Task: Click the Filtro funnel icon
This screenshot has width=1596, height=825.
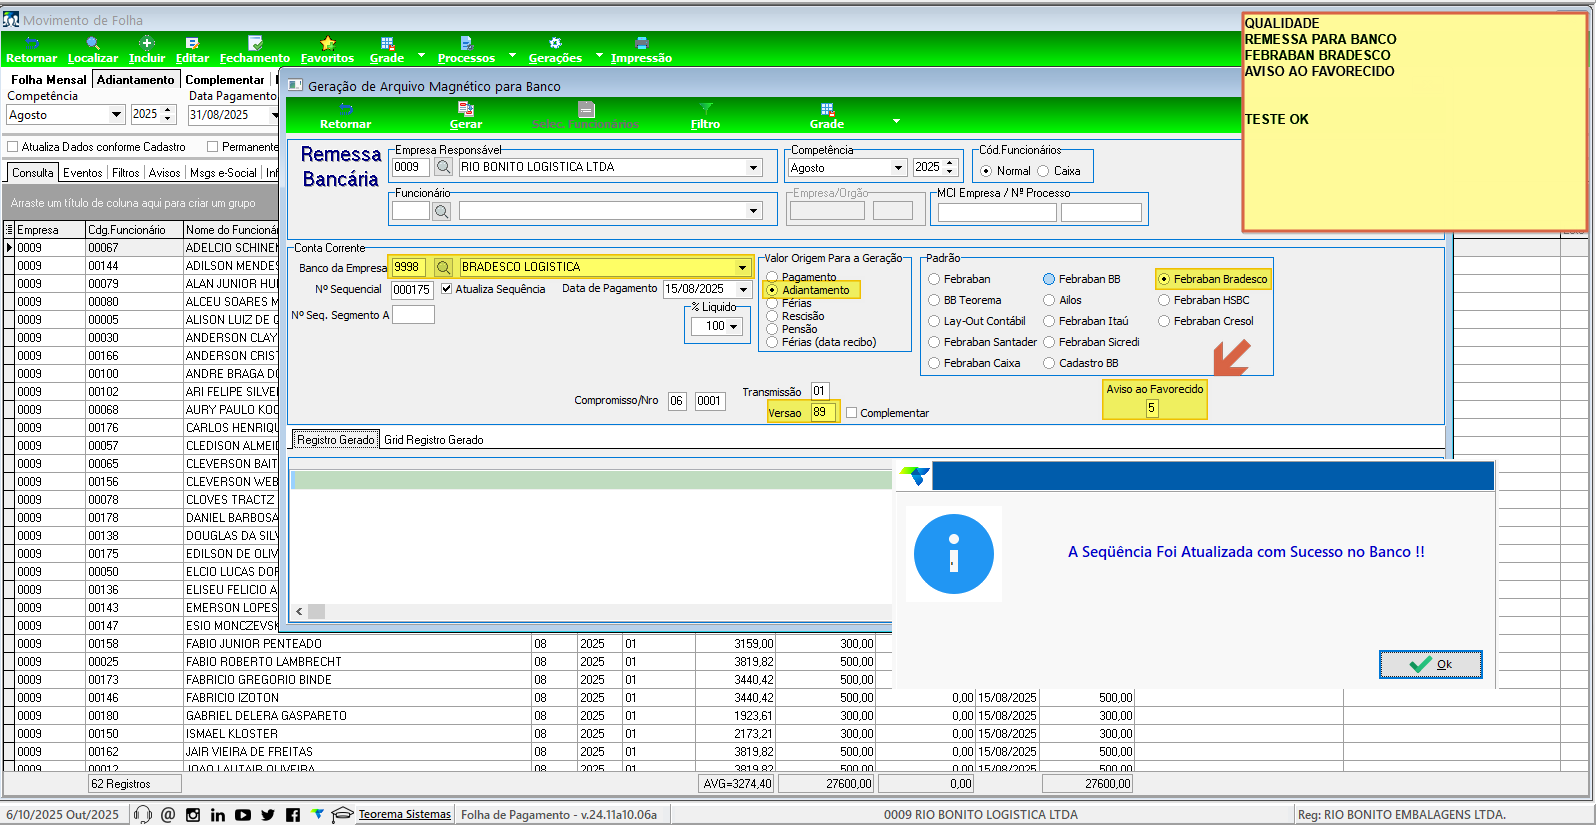Action: [705, 109]
